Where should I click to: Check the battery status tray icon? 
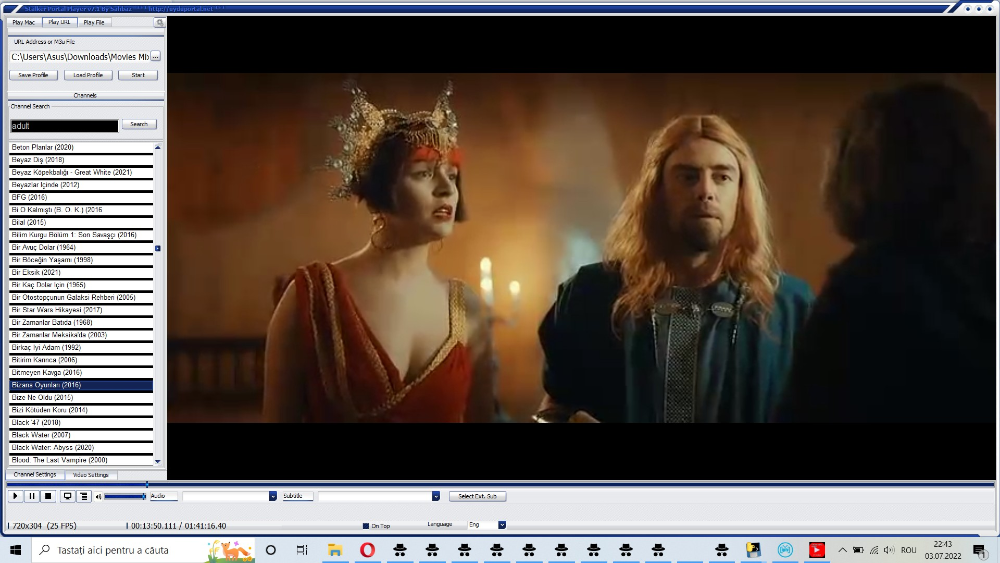coord(858,550)
